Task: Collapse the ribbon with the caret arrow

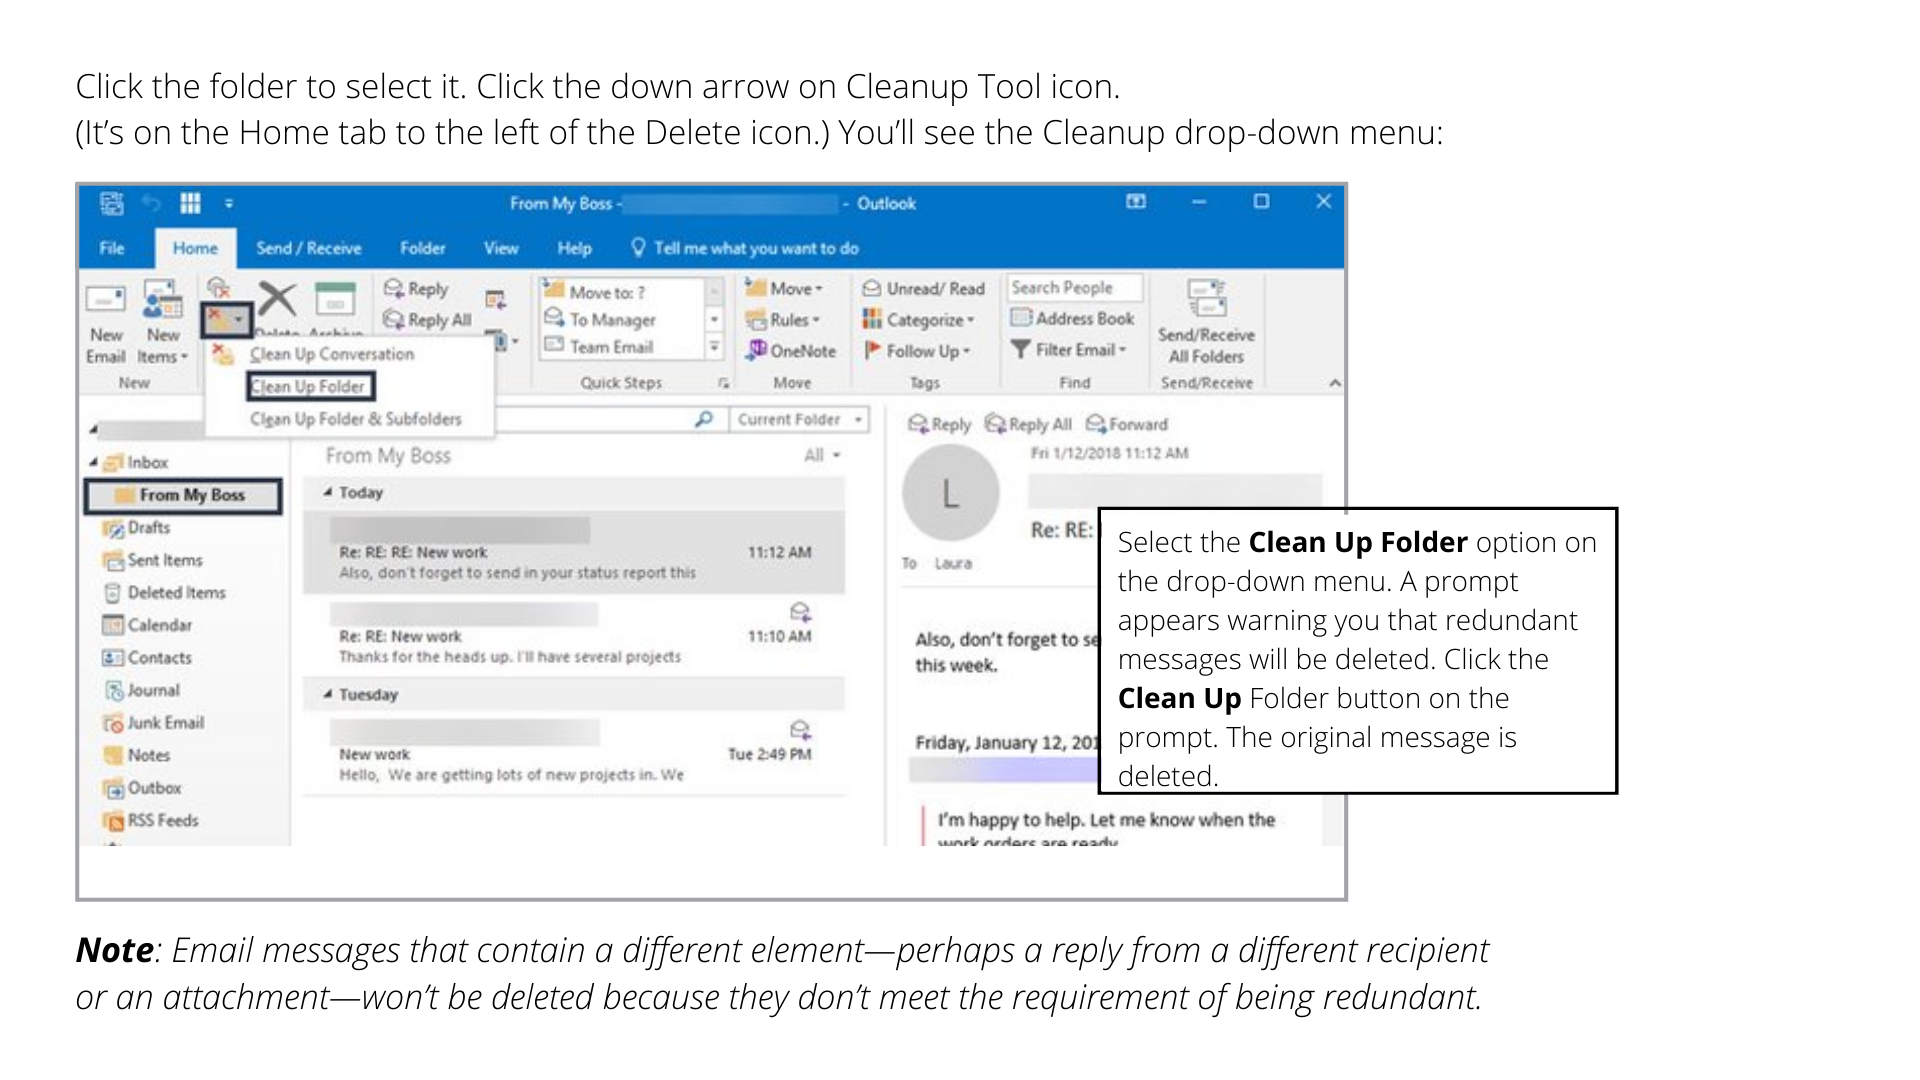Action: pos(1334,383)
